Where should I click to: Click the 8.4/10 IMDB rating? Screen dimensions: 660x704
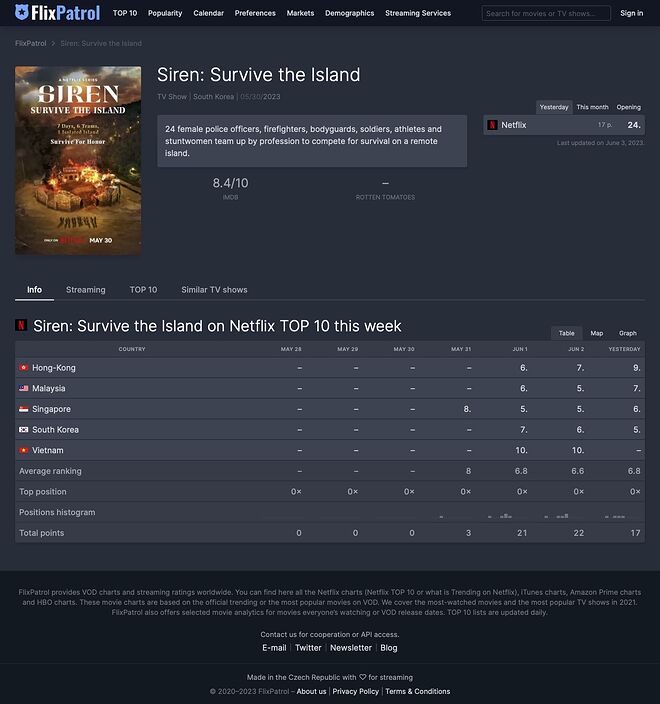230,183
